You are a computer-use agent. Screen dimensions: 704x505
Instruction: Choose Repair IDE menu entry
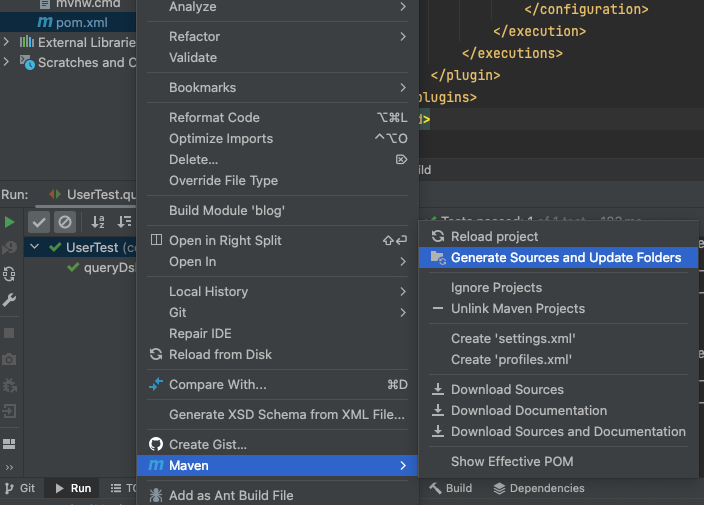pos(277,334)
